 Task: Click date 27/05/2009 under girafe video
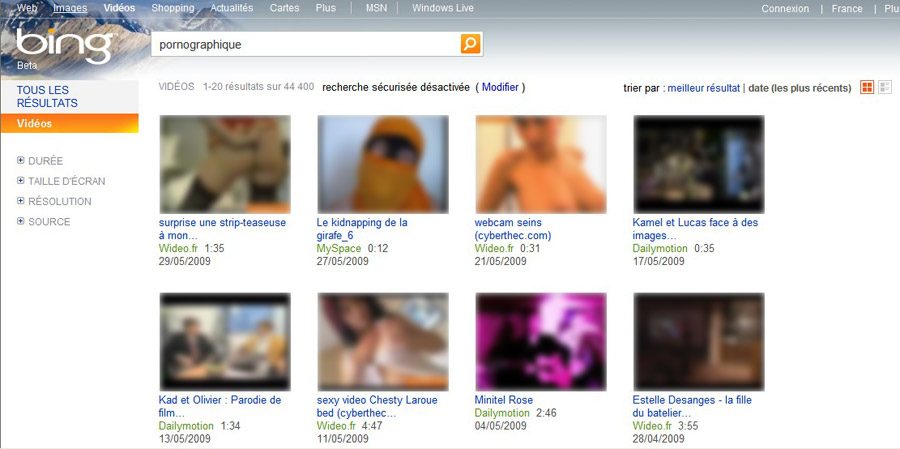(x=343, y=261)
